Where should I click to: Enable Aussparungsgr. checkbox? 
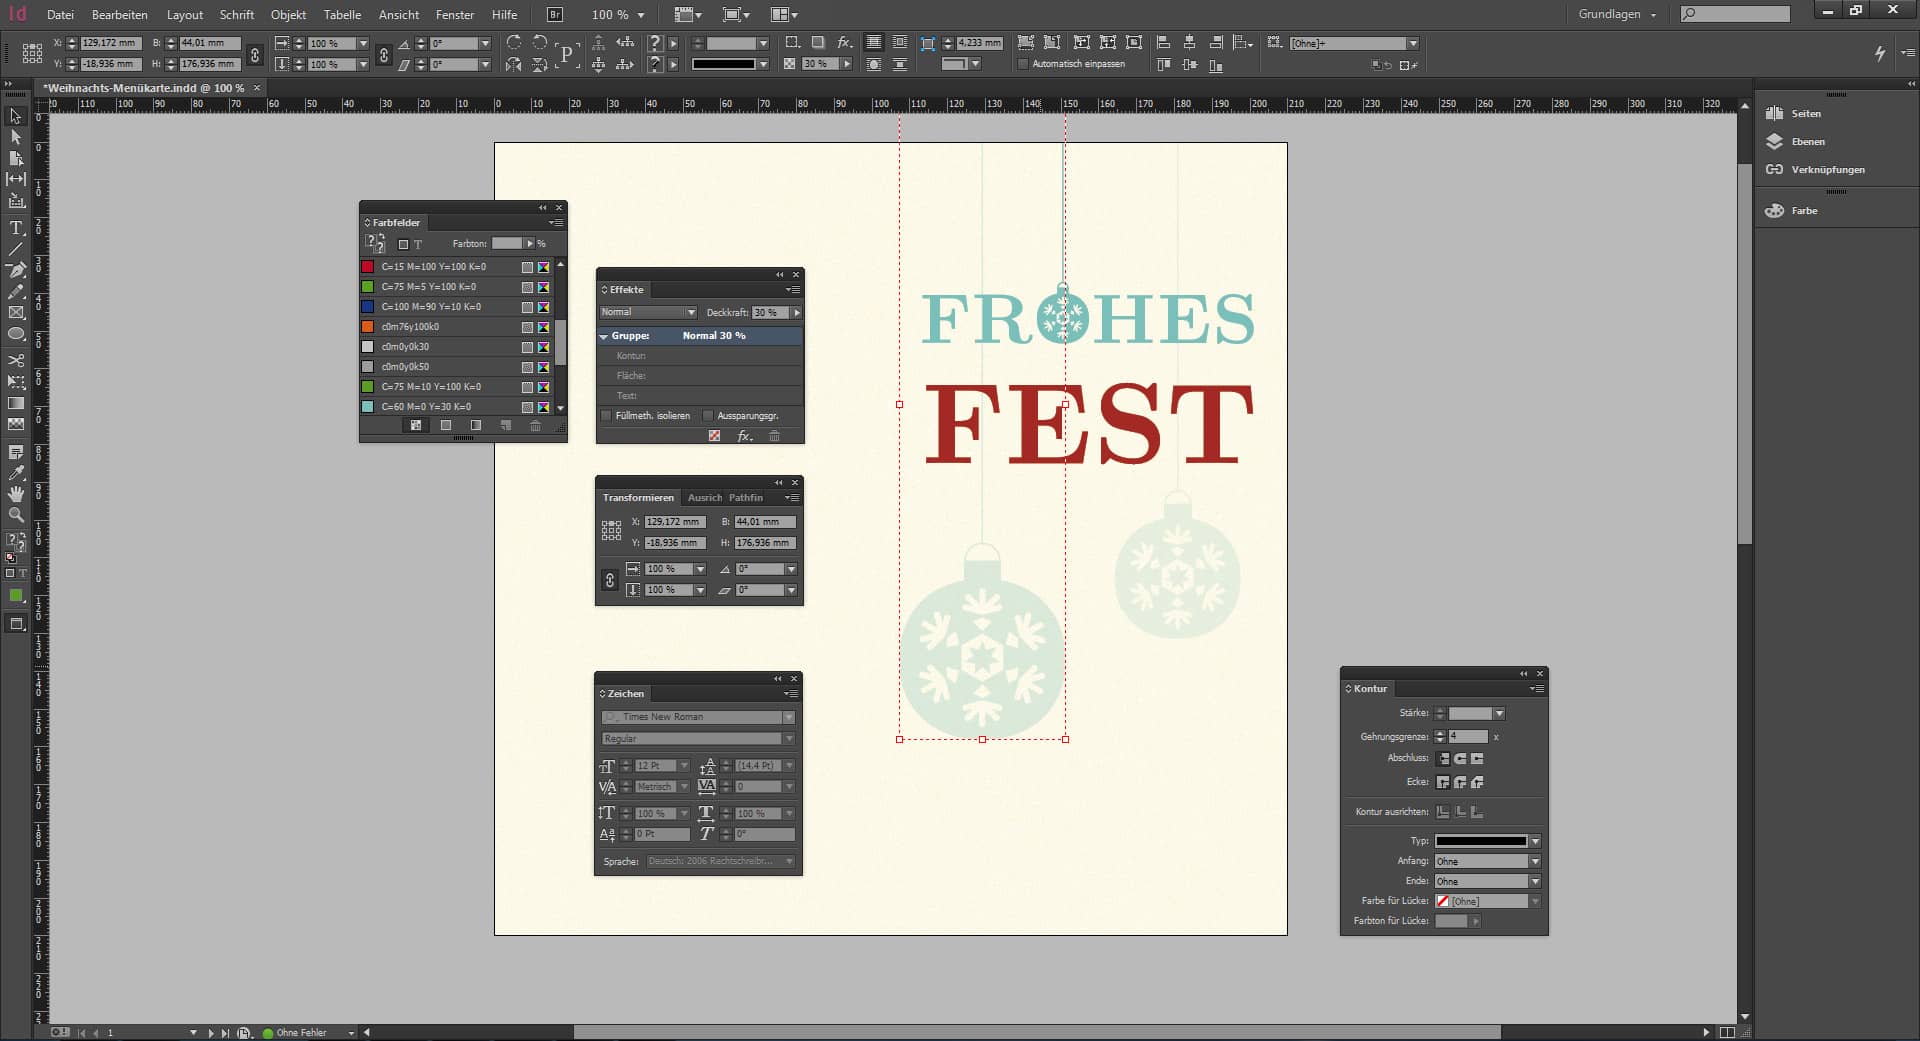708,416
